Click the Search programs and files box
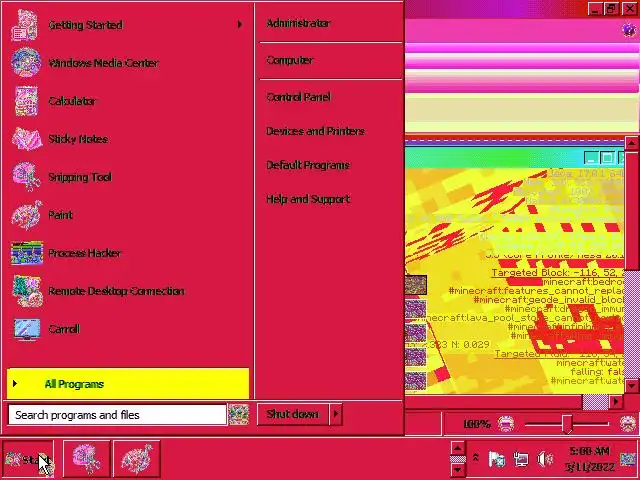 point(117,415)
